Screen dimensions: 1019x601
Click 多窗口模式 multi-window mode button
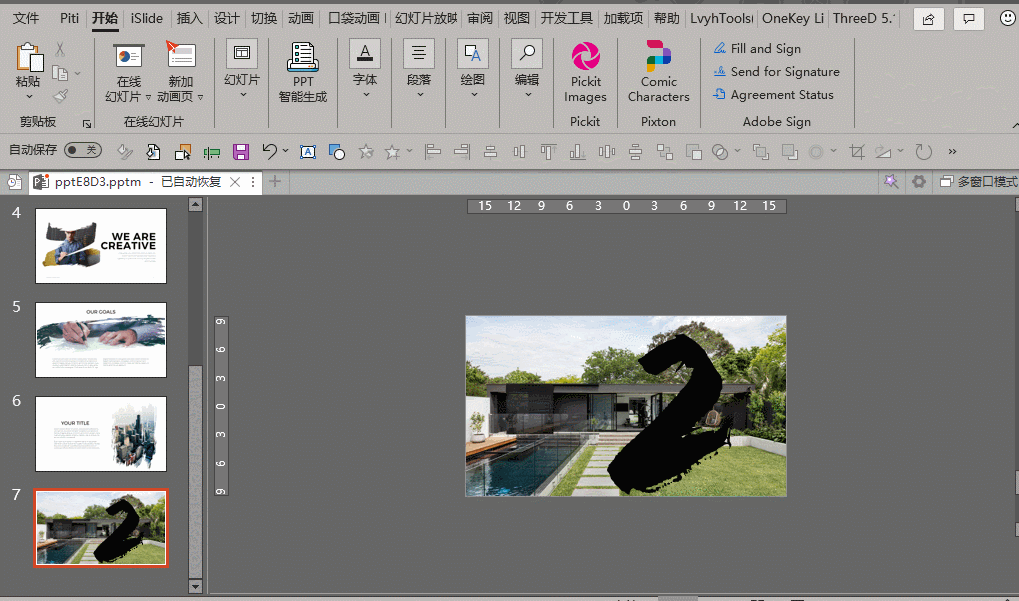pyautogui.click(x=979, y=182)
